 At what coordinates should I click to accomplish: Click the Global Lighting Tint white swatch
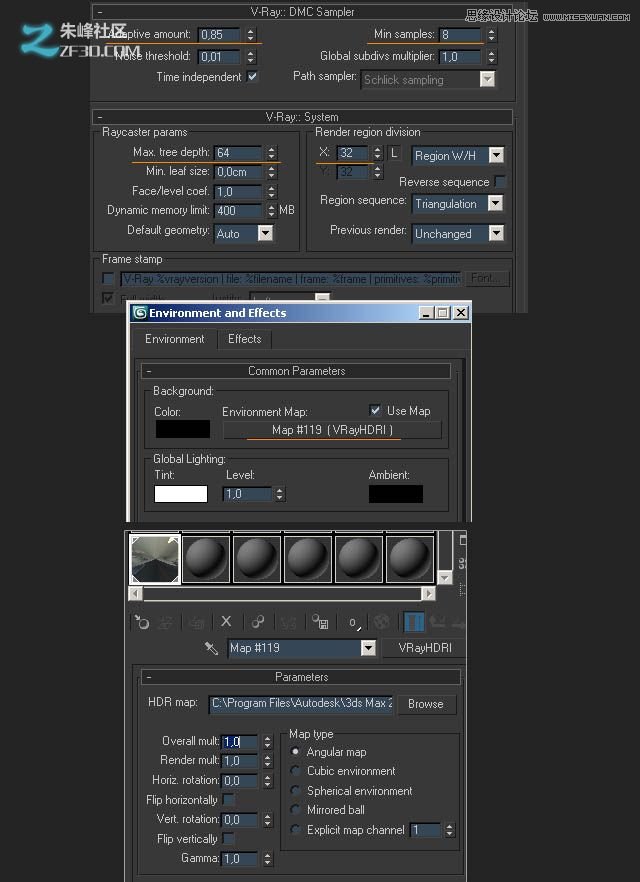tap(181, 494)
